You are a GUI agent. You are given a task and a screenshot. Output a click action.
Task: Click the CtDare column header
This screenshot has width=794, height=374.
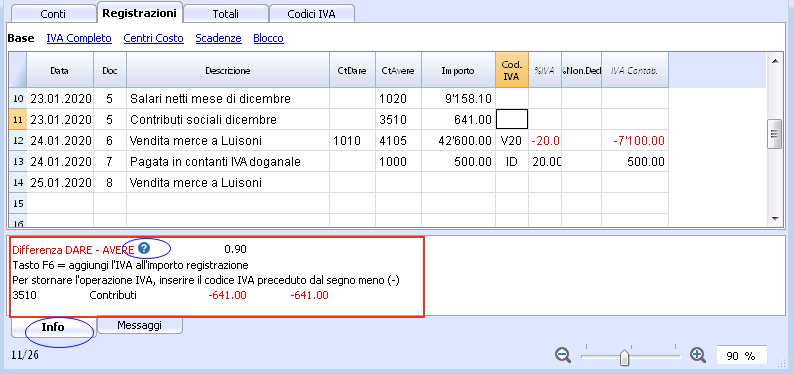(x=352, y=70)
